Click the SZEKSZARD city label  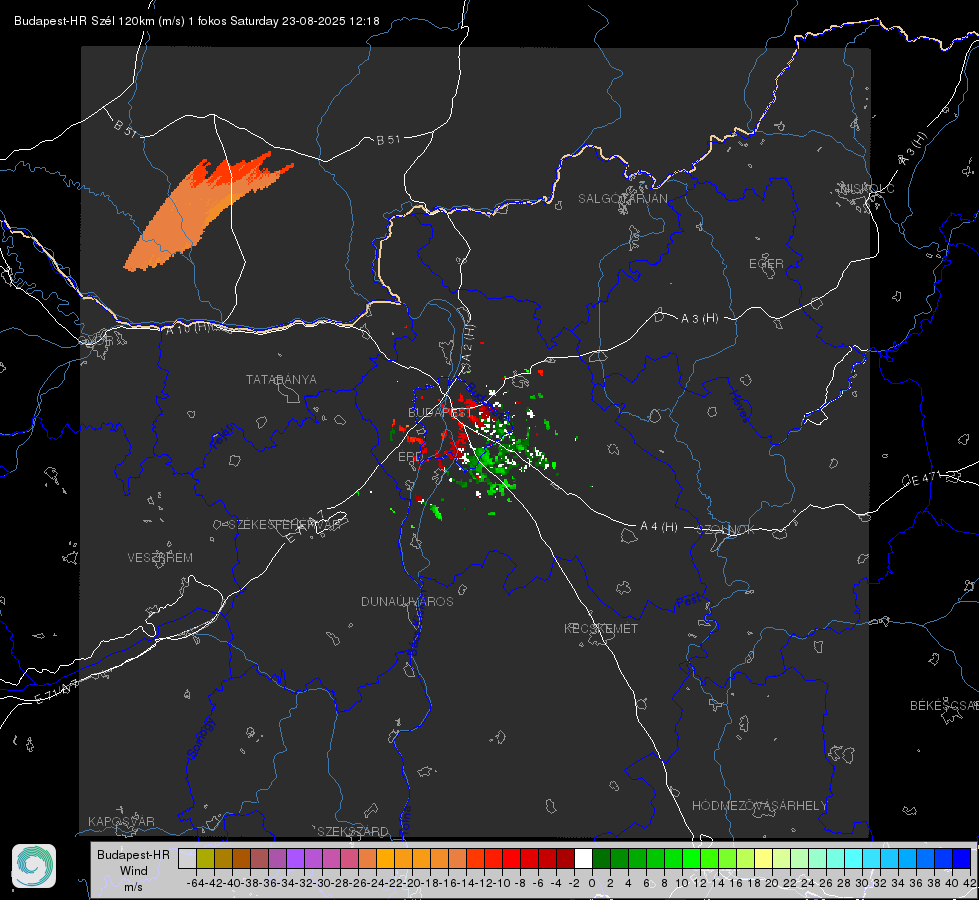(353, 831)
